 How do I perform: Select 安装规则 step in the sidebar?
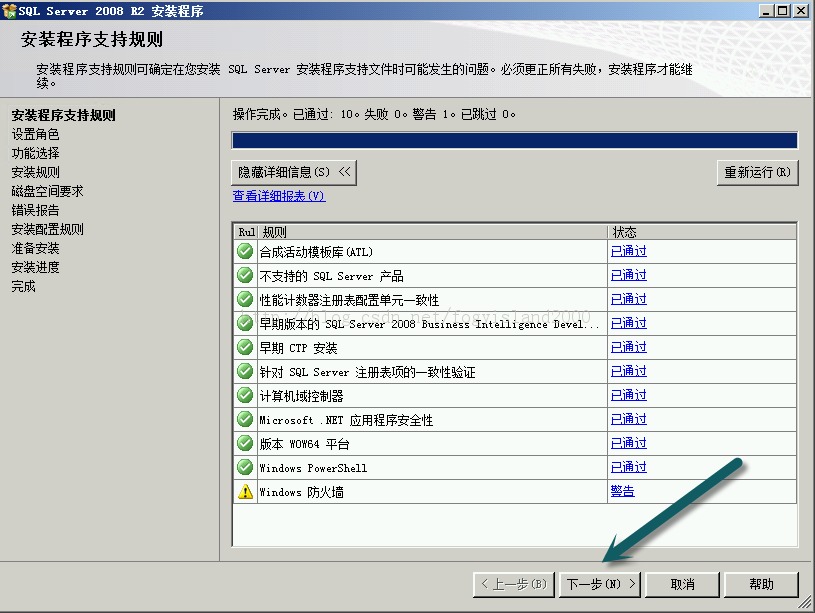point(35,172)
